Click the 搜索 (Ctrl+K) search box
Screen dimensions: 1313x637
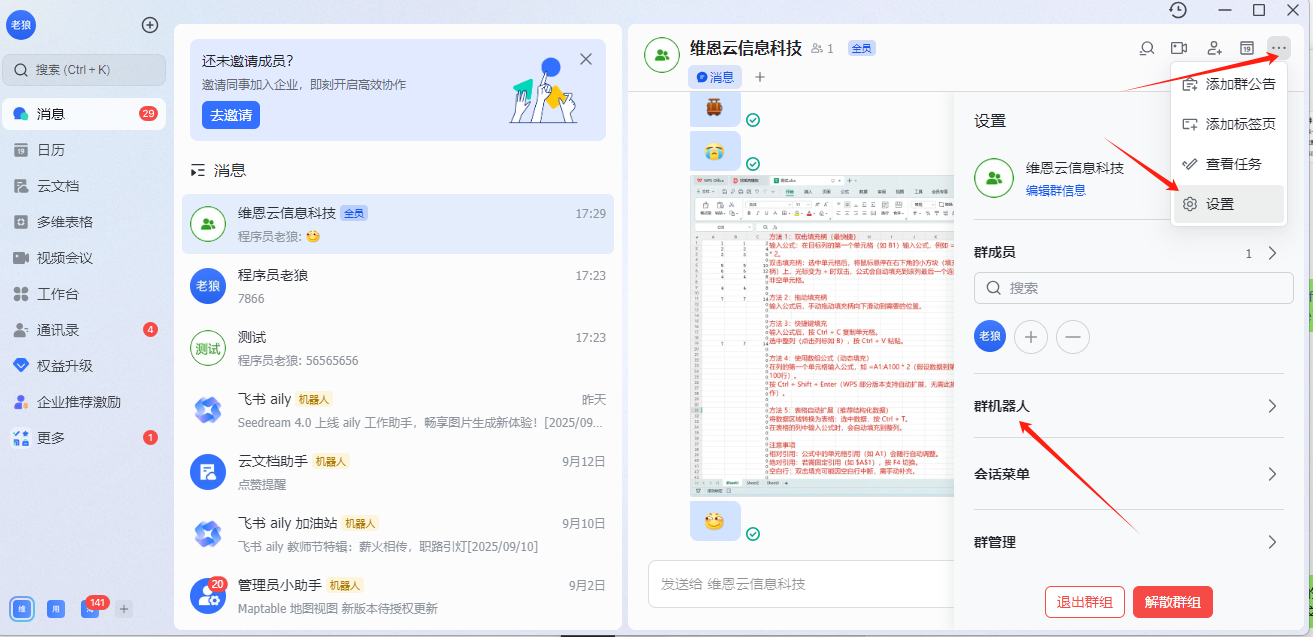point(84,70)
